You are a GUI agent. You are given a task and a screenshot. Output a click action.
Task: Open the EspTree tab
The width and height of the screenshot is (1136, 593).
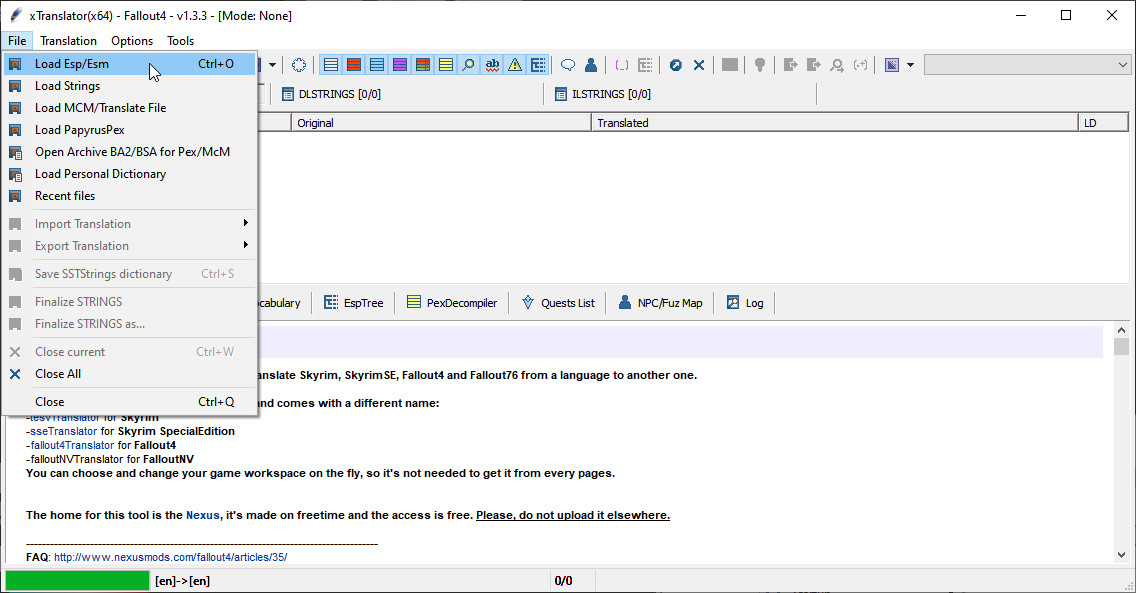pyautogui.click(x=354, y=303)
